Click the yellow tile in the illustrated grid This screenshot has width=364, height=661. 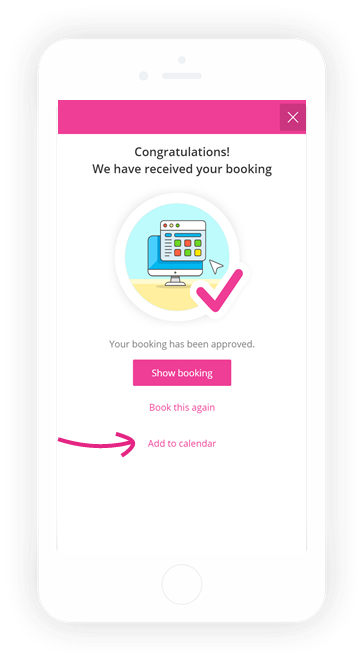pyautogui.click(x=197, y=253)
